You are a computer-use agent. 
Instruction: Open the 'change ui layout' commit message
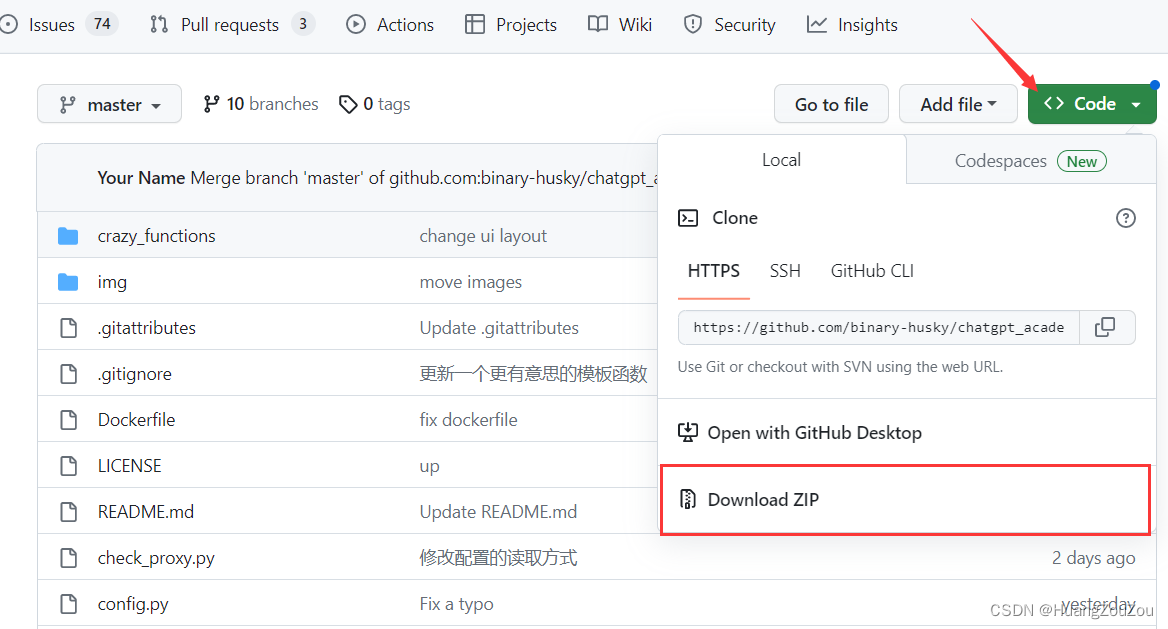point(483,236)
